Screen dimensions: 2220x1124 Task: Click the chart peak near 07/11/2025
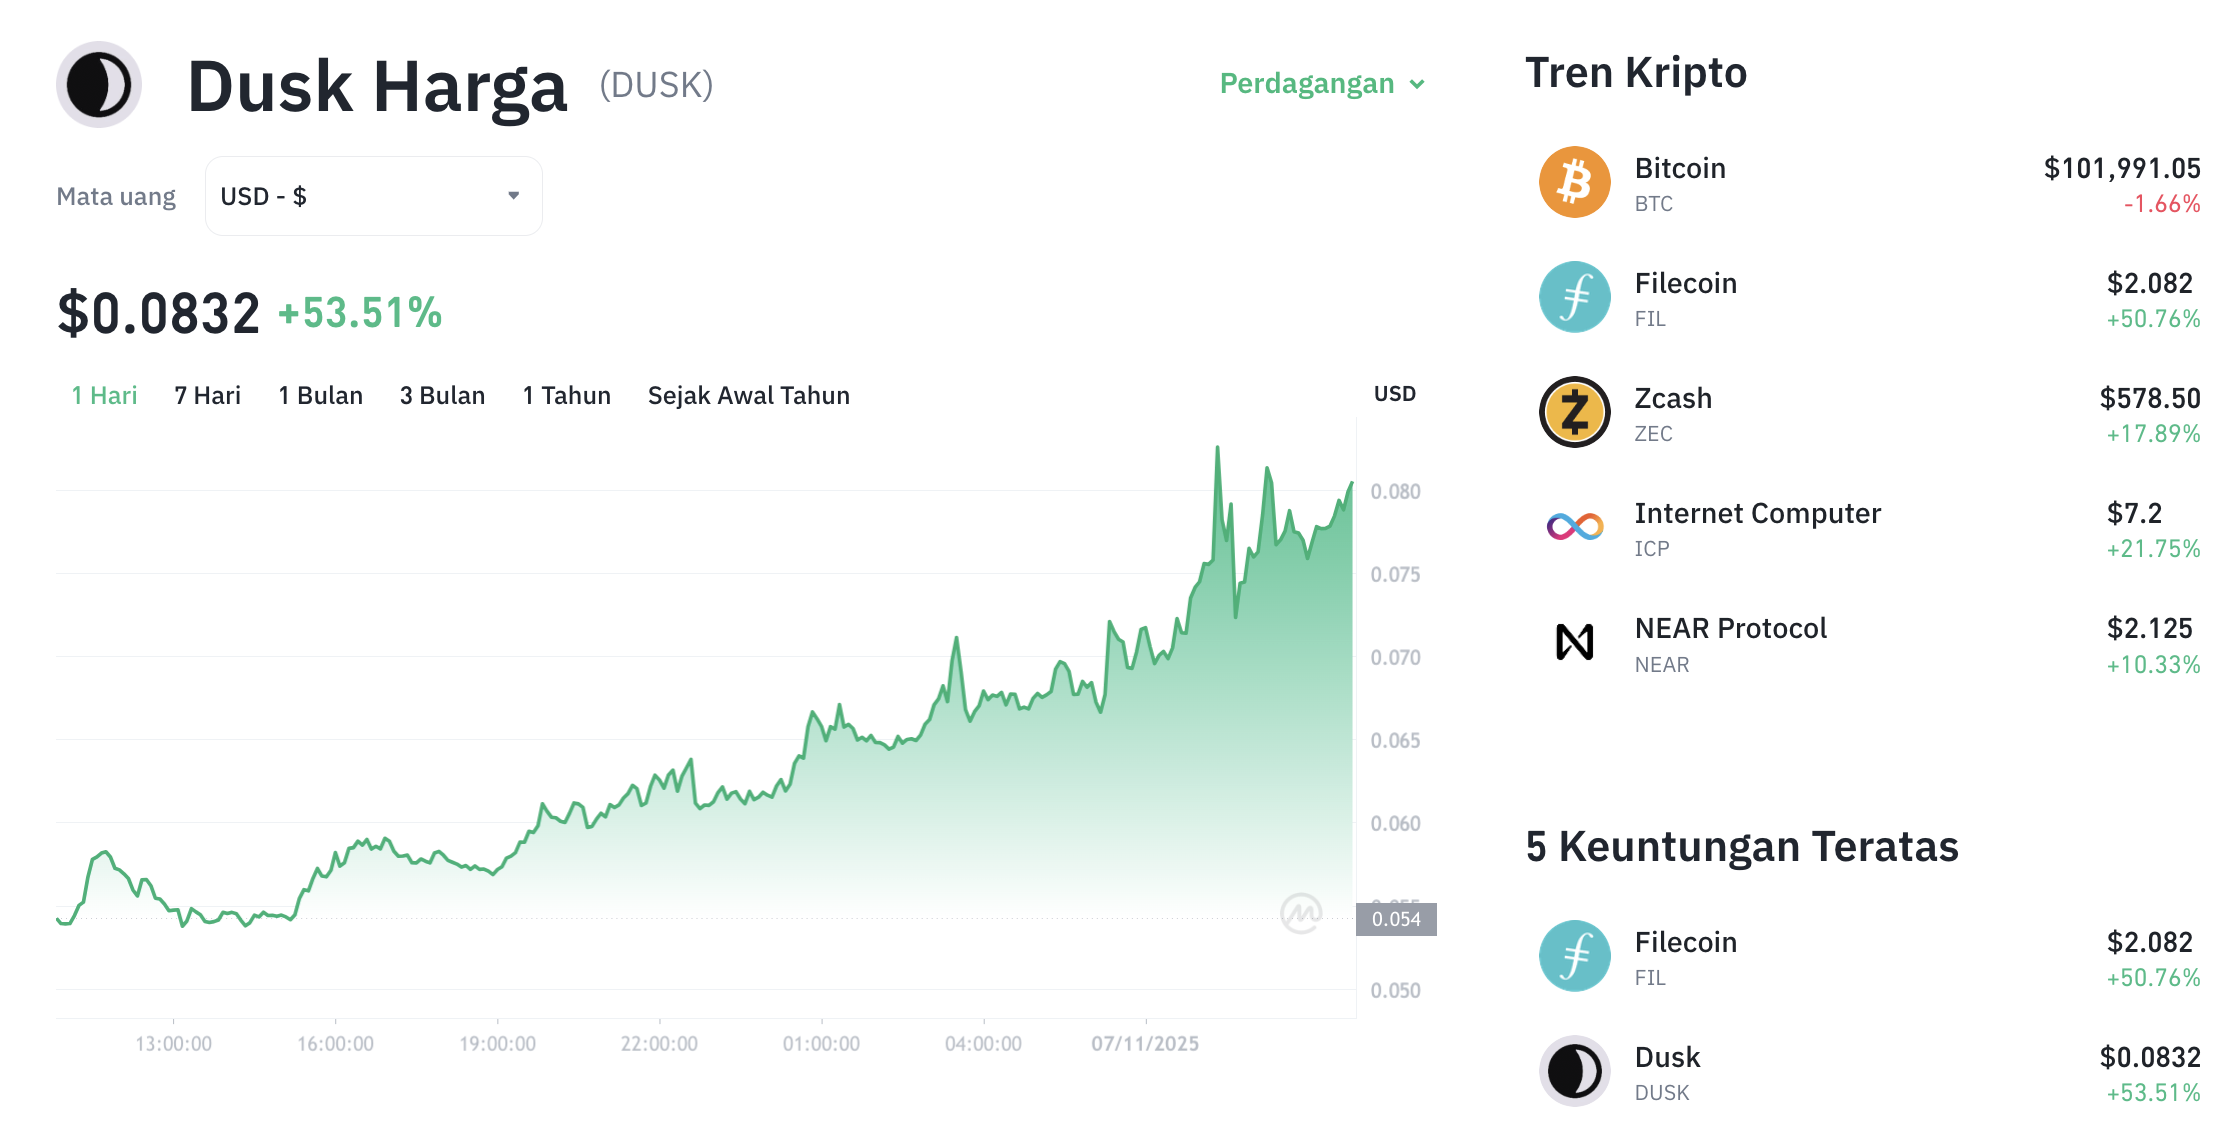point(1218,447)
